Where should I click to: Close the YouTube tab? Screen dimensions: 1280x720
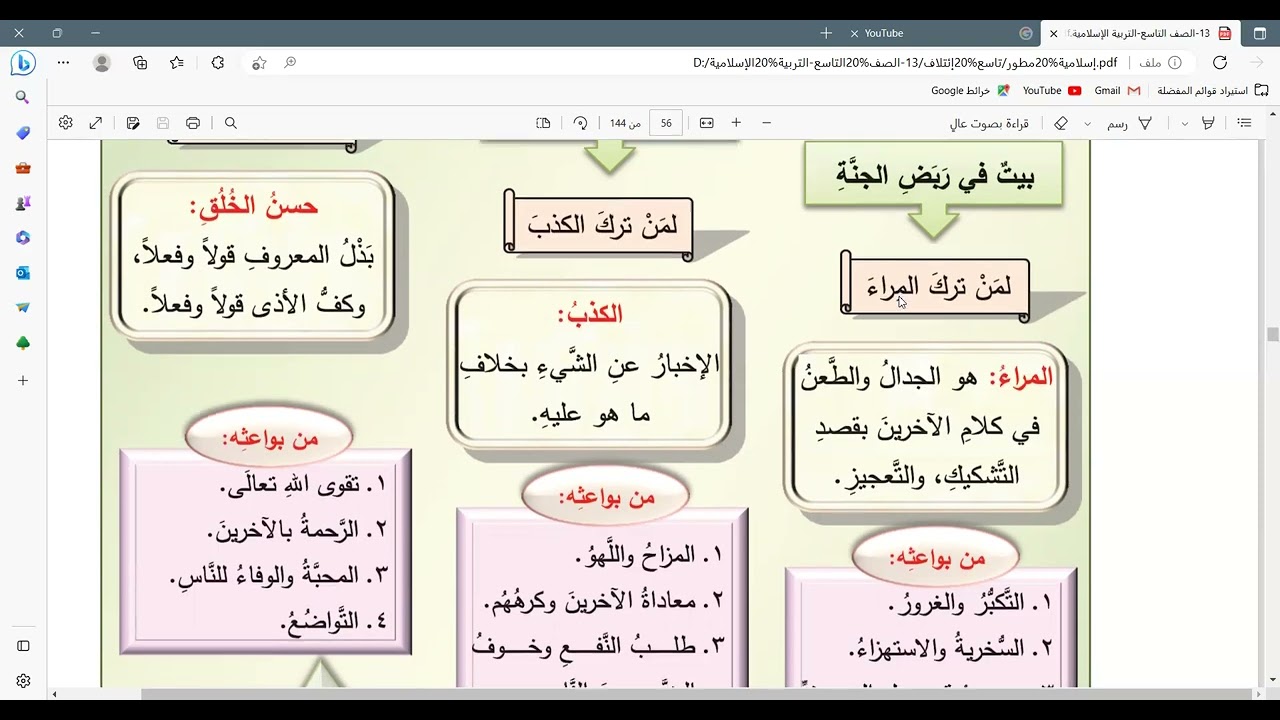(x=854, y=33)
